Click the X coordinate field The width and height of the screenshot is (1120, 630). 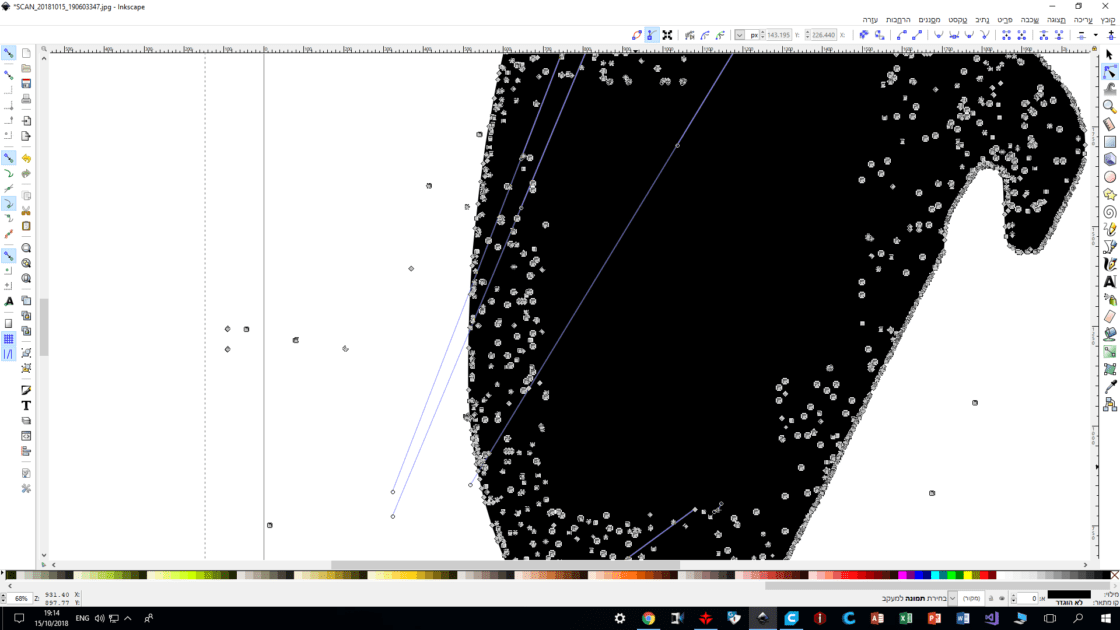tap(824, 35)
